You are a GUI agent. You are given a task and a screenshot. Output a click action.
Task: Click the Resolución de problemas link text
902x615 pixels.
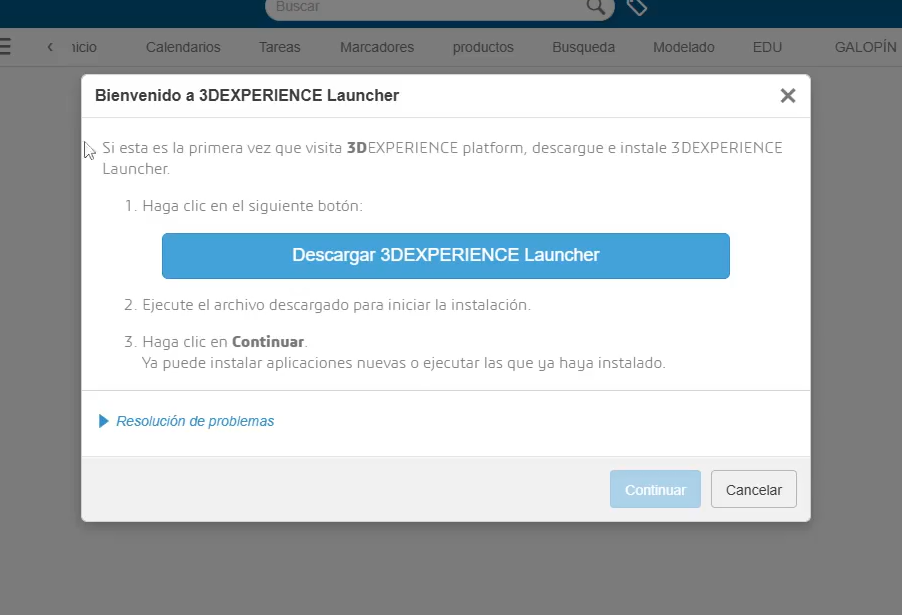point(195,421)
